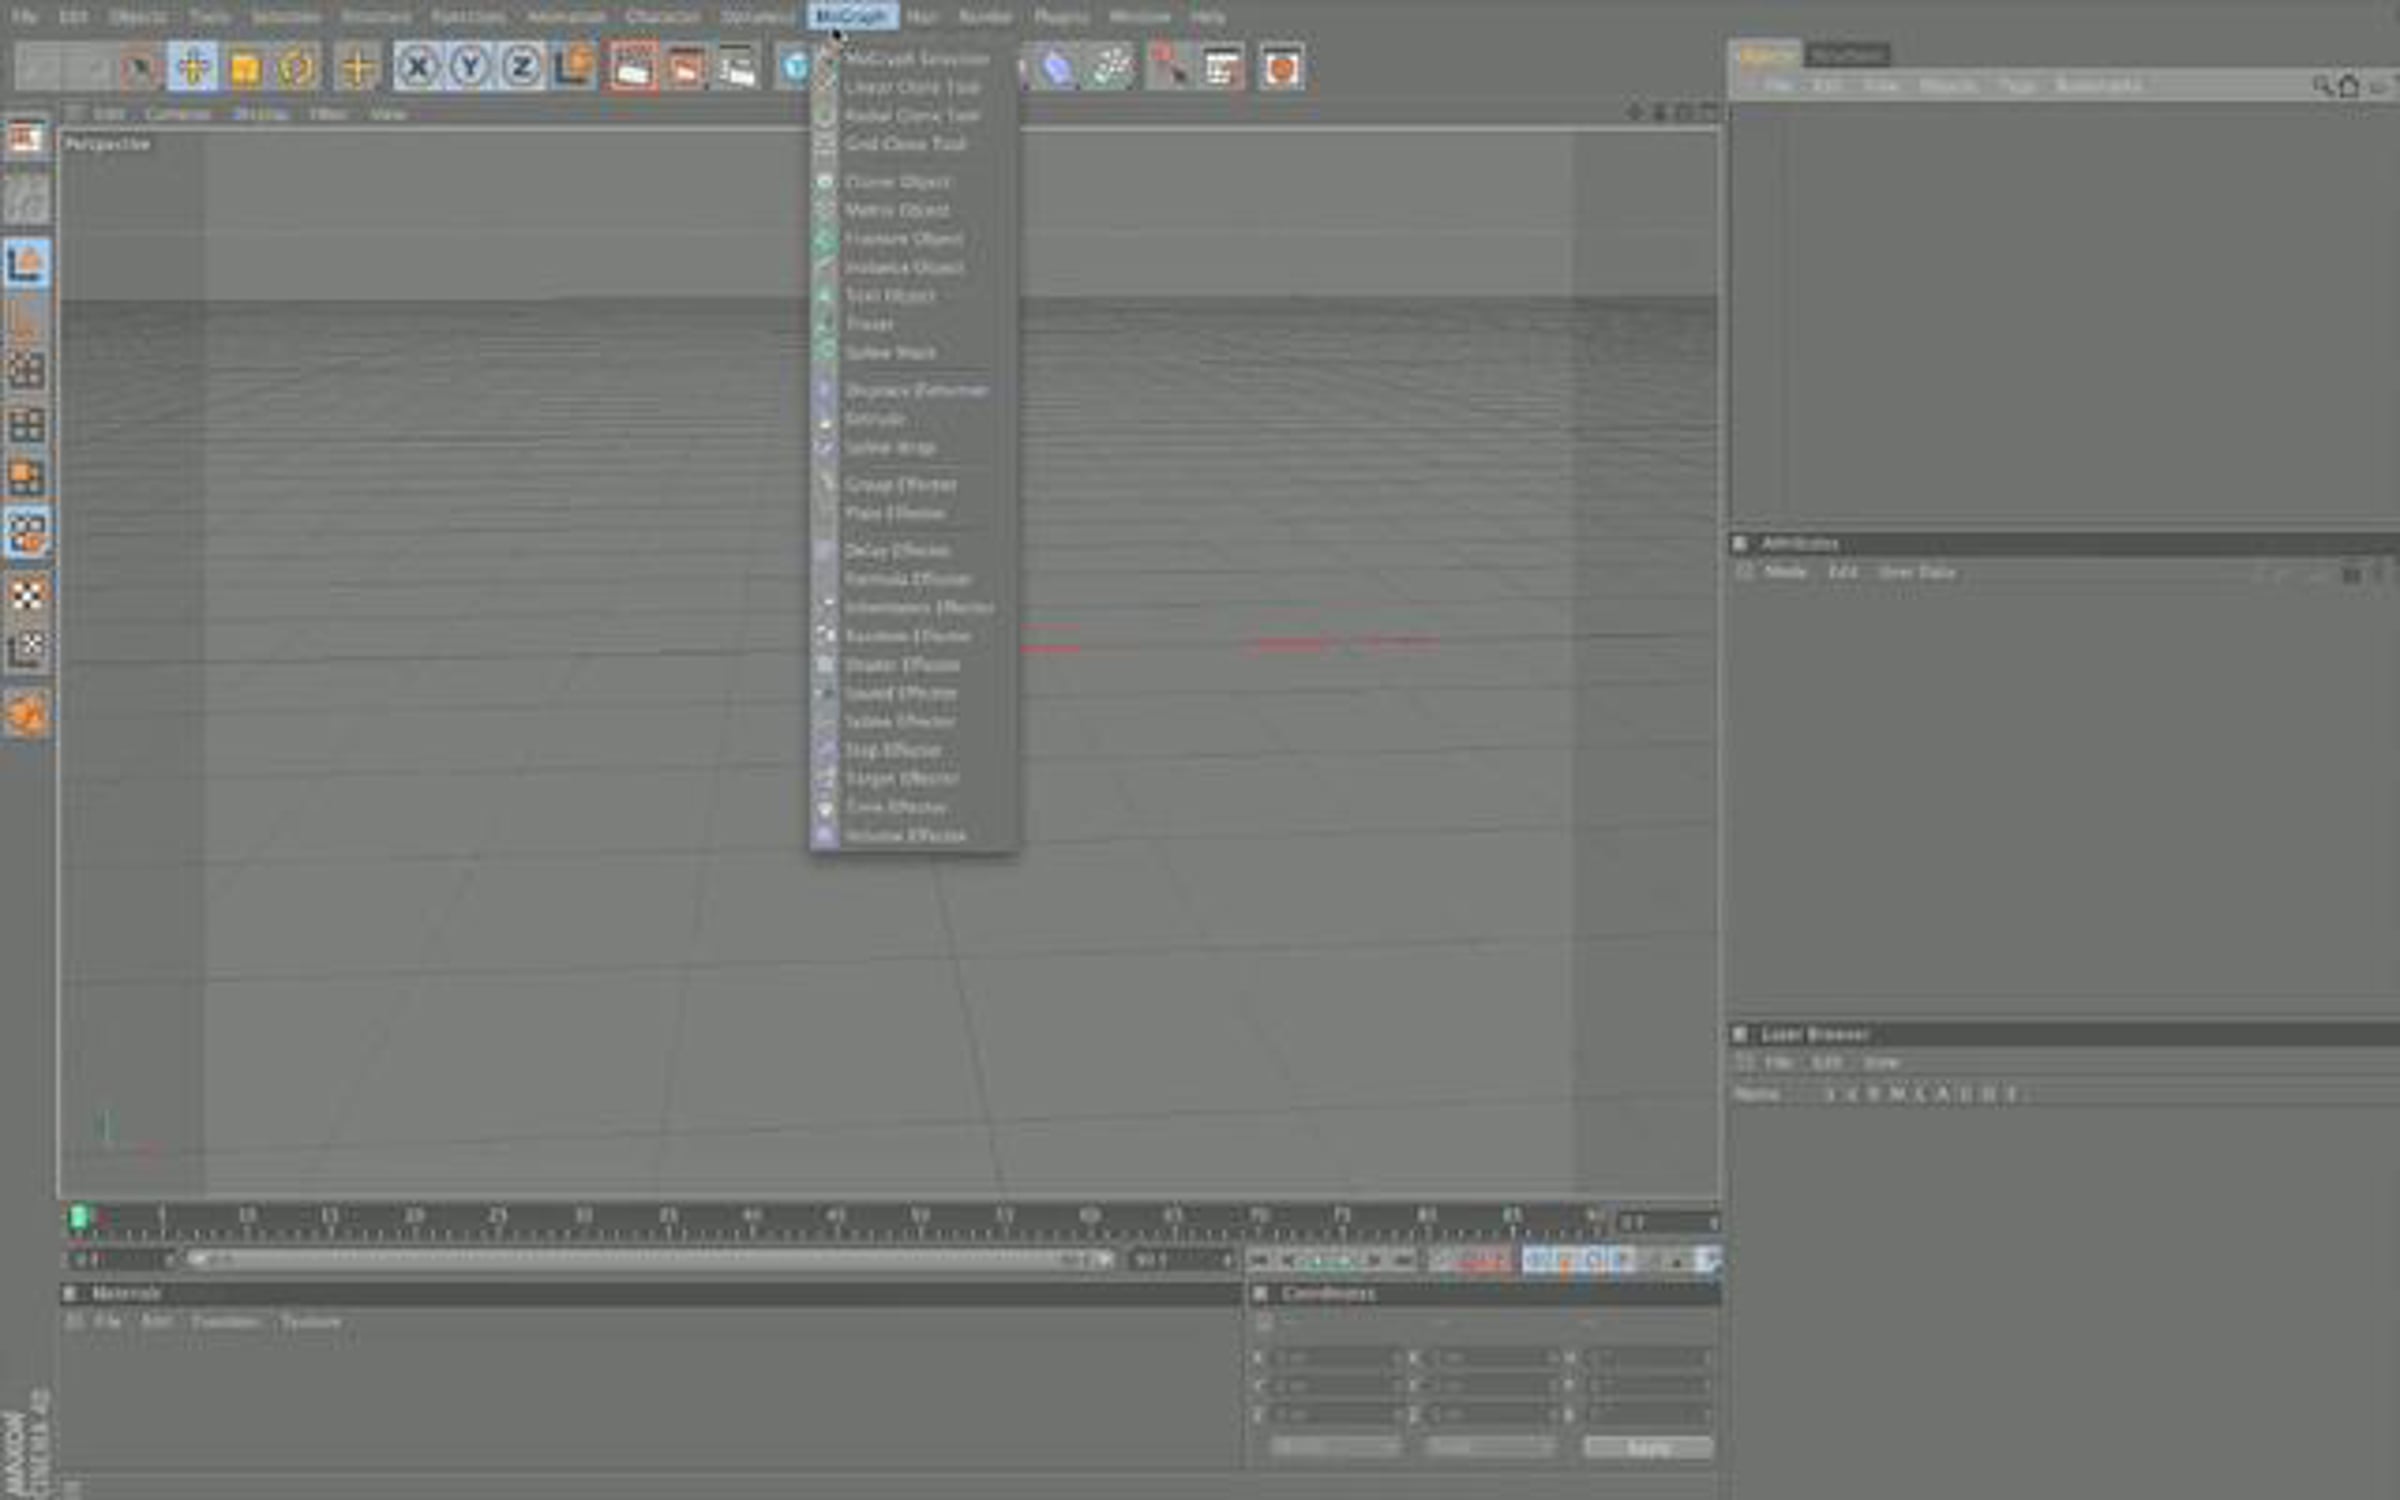
Task: Click the timeline preview range slider
Action: pos(650,1260)
